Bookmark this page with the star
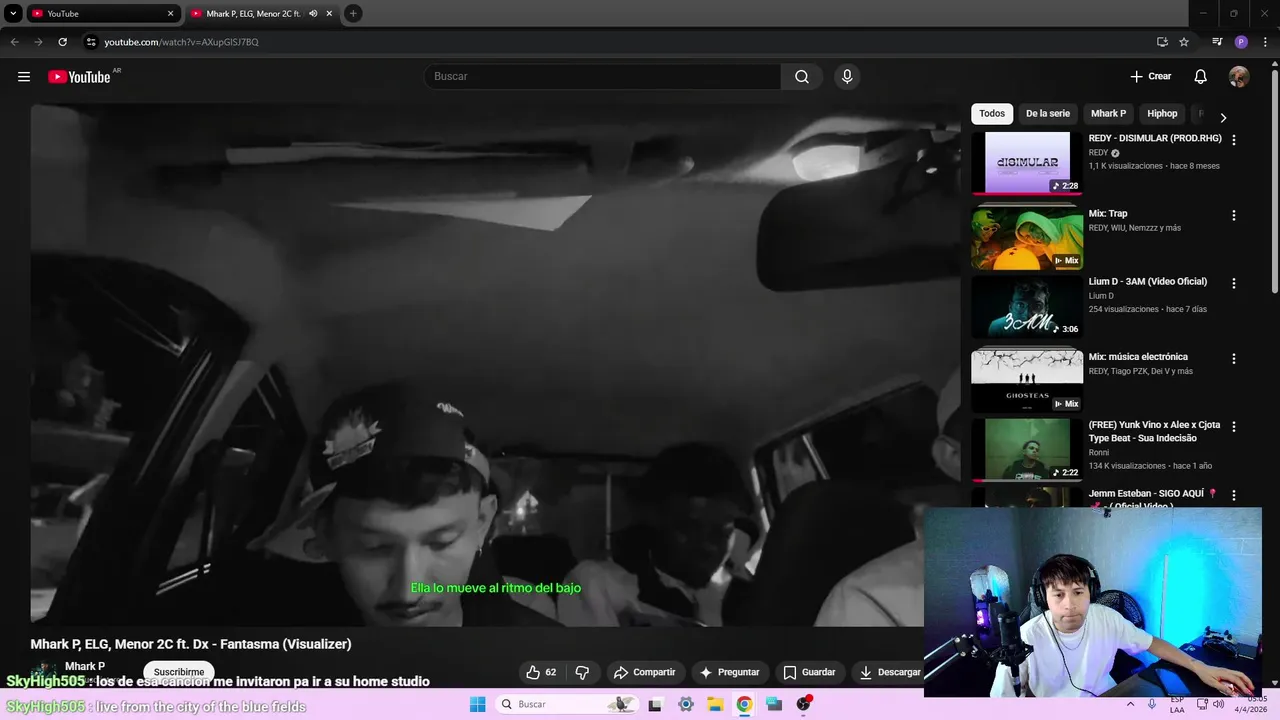Viewport: 1280px width, 720px height. pos(1184,42)
